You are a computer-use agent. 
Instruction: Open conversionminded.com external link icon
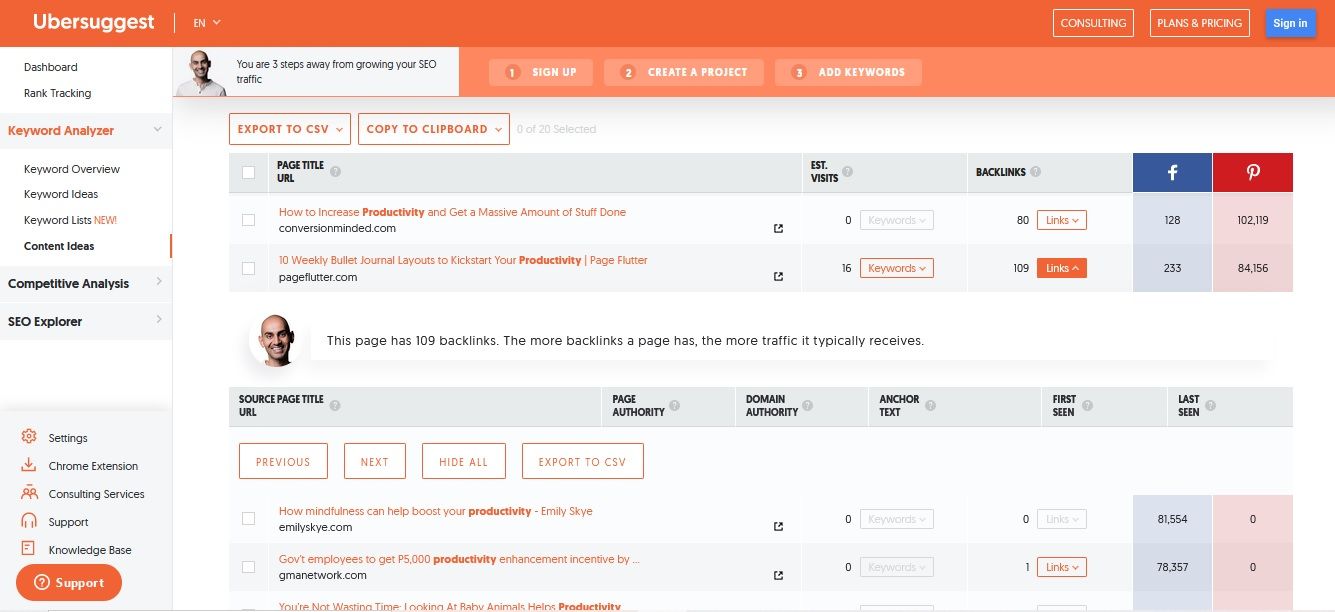pos(779,228)
